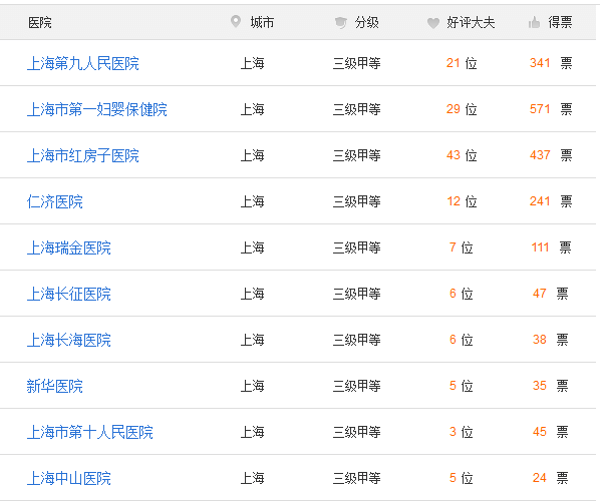This screenshot has width=600, height=503.
Task: Click the heart icon beside 好评大夫
Action: 433,23
